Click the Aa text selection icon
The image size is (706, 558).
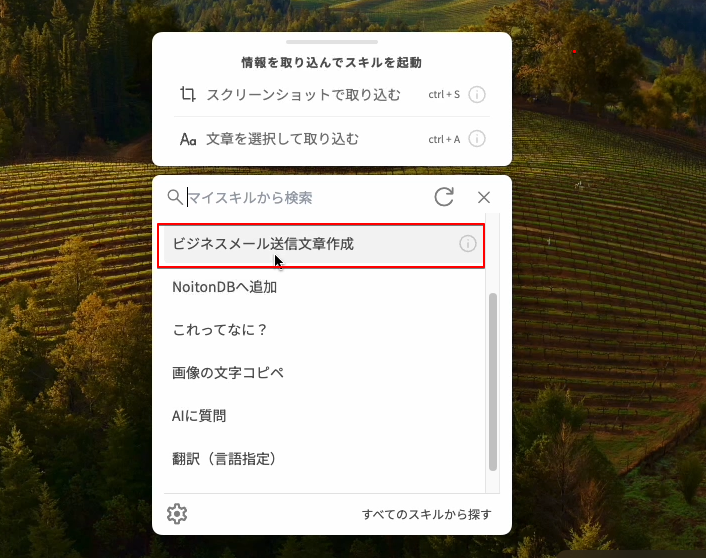(x=188, y=139)
